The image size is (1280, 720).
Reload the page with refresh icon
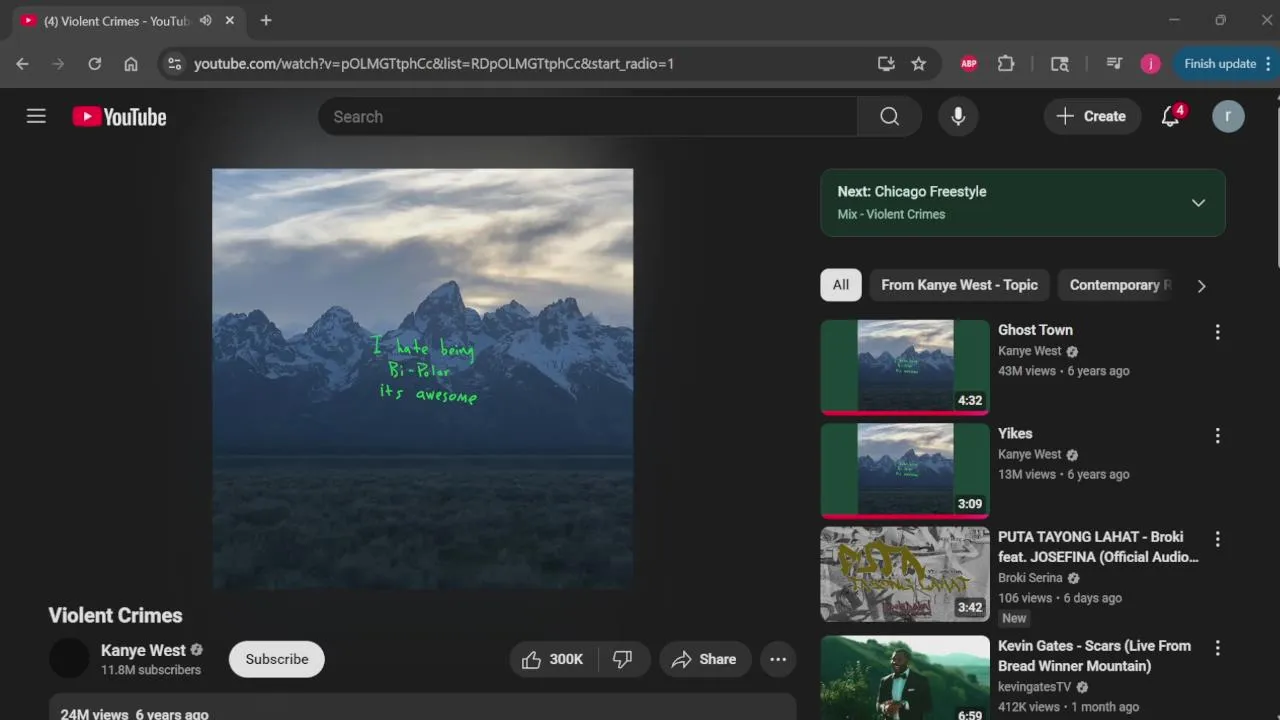point(94,63)
